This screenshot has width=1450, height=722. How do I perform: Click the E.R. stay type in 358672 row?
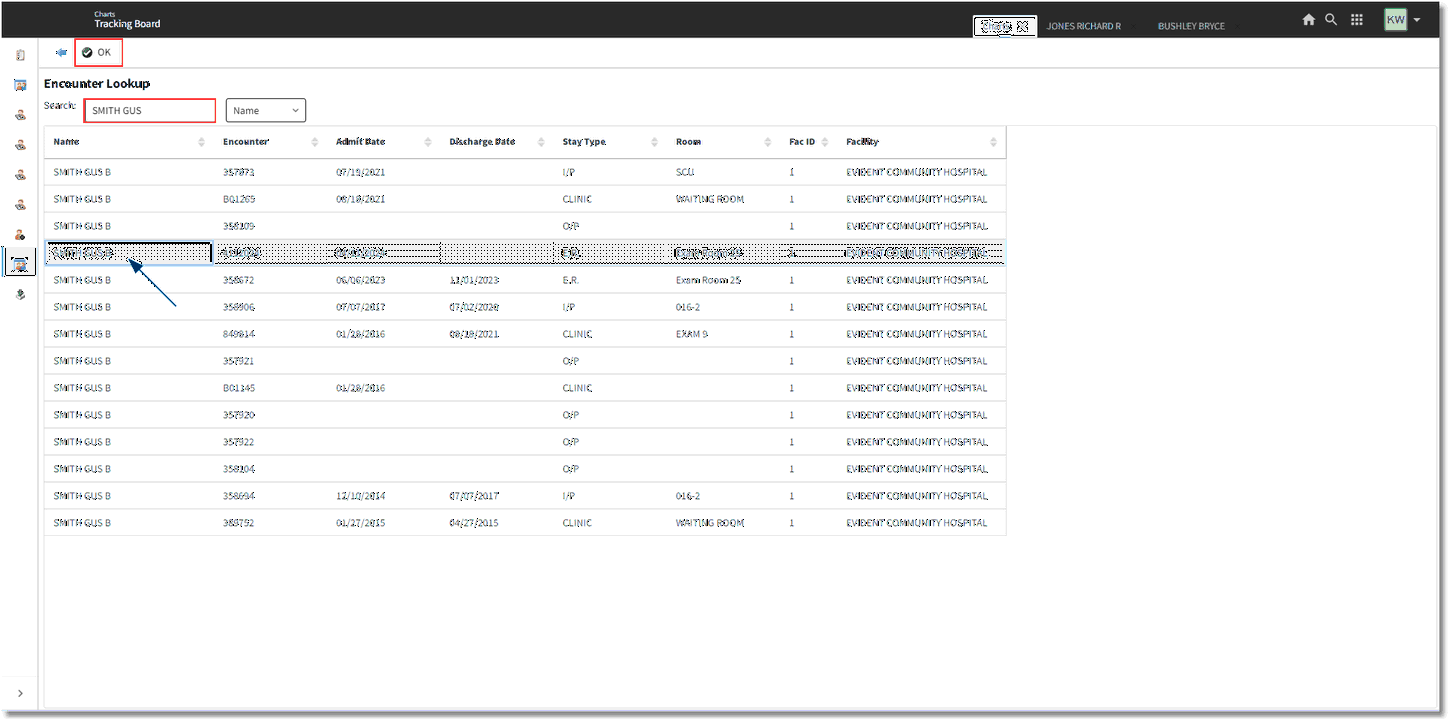tap(570, 280)
